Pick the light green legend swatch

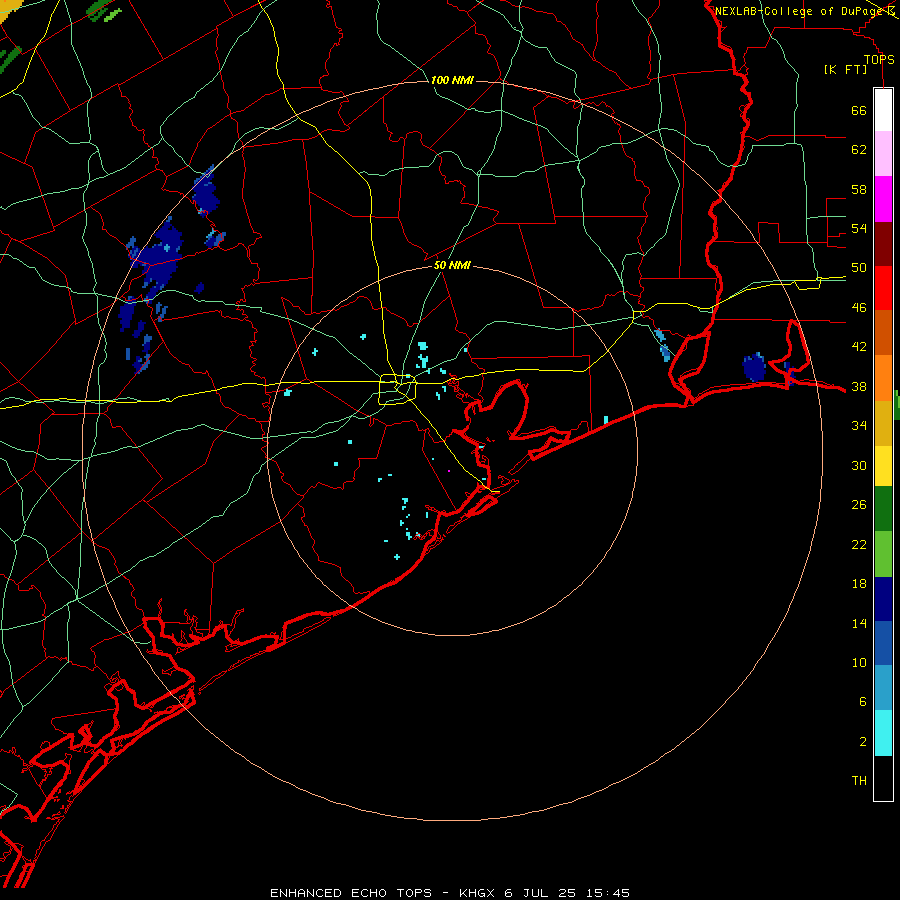click(x=883, y=554)
